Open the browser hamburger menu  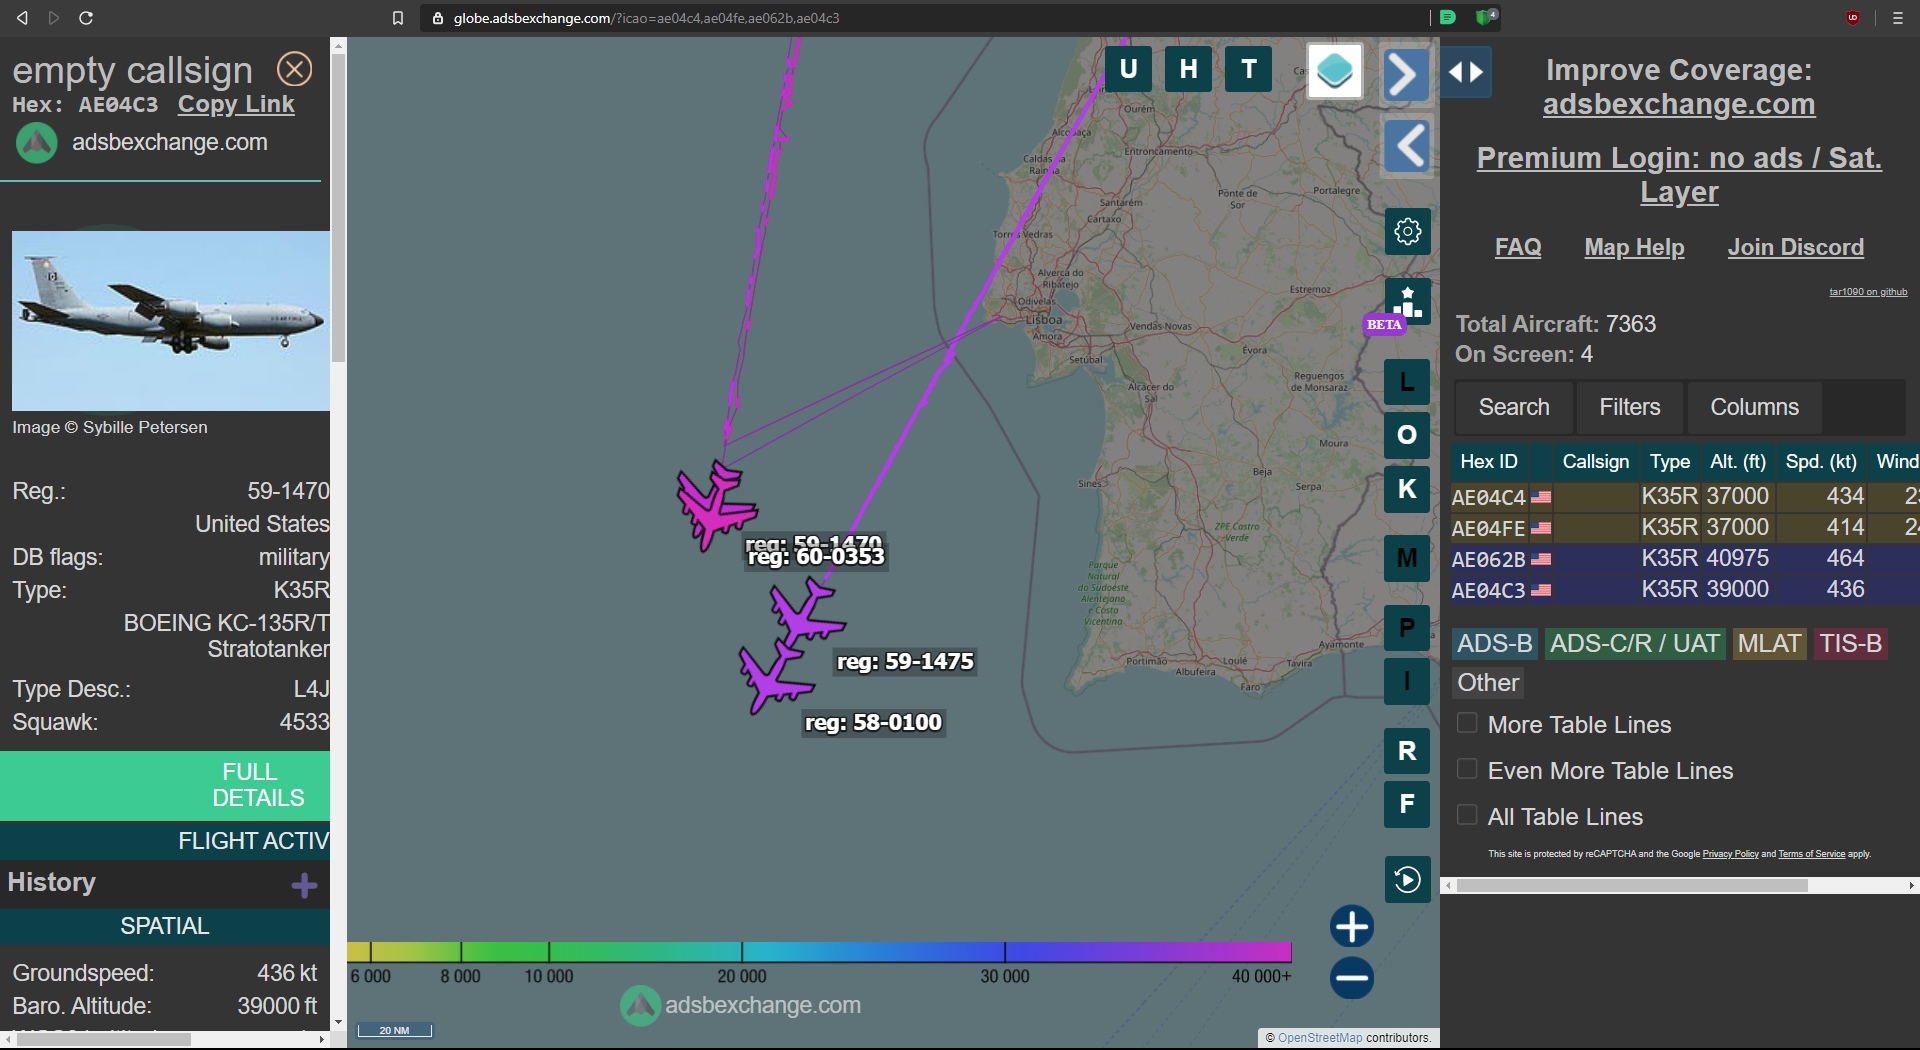point(1897,18)
